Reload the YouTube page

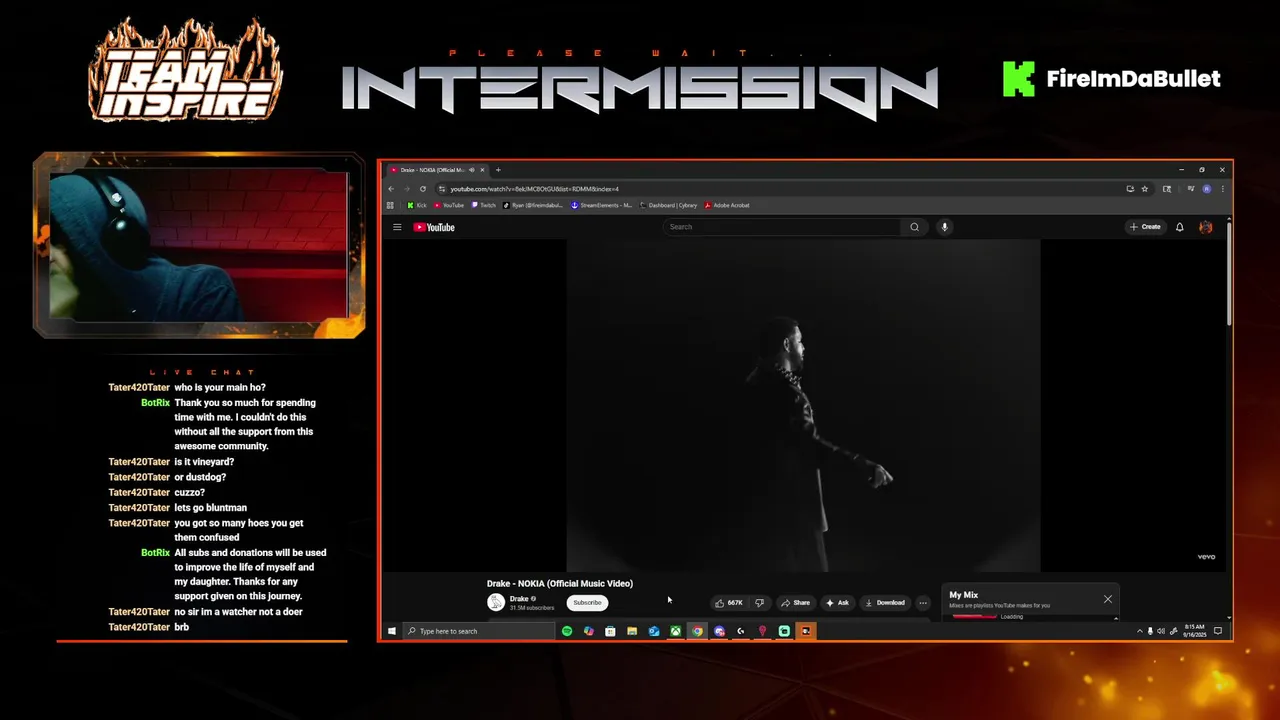(x=423, y=189)
